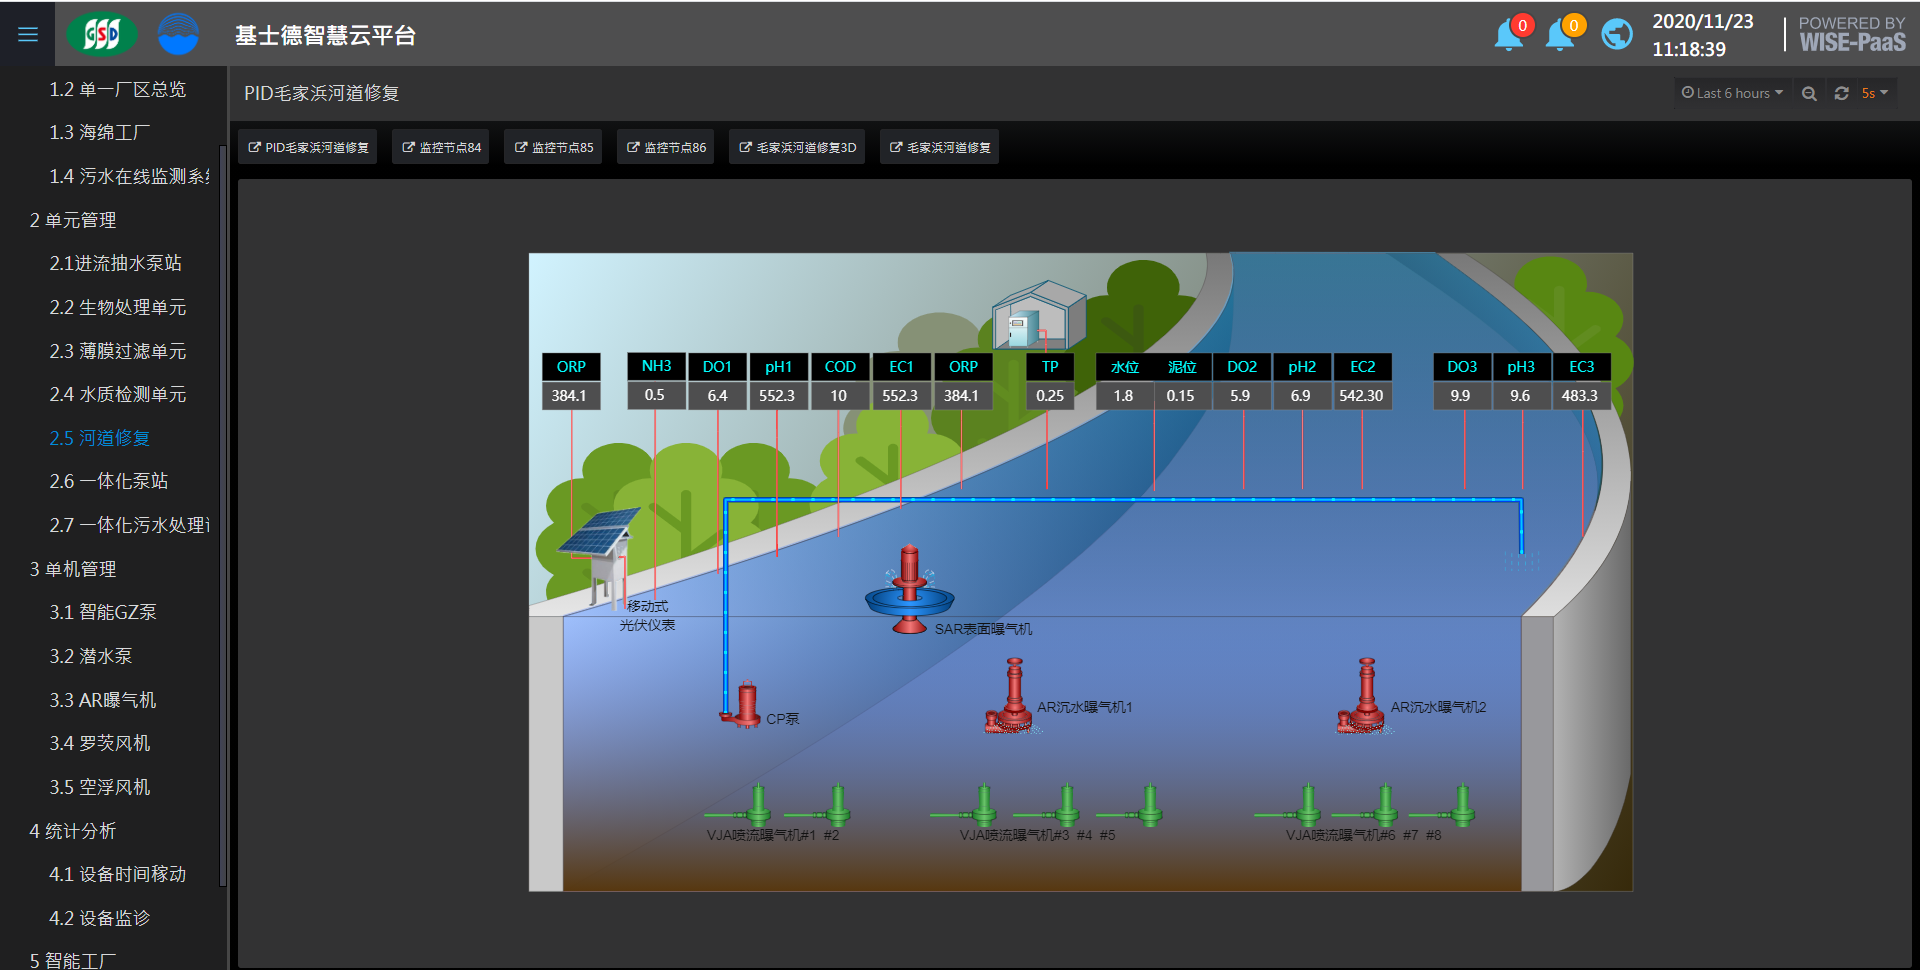The height and width of the screenshot is (970, 1920).
Task: Select 3.3 AR曝气机 menu item
Action: [x=103, y=700]
